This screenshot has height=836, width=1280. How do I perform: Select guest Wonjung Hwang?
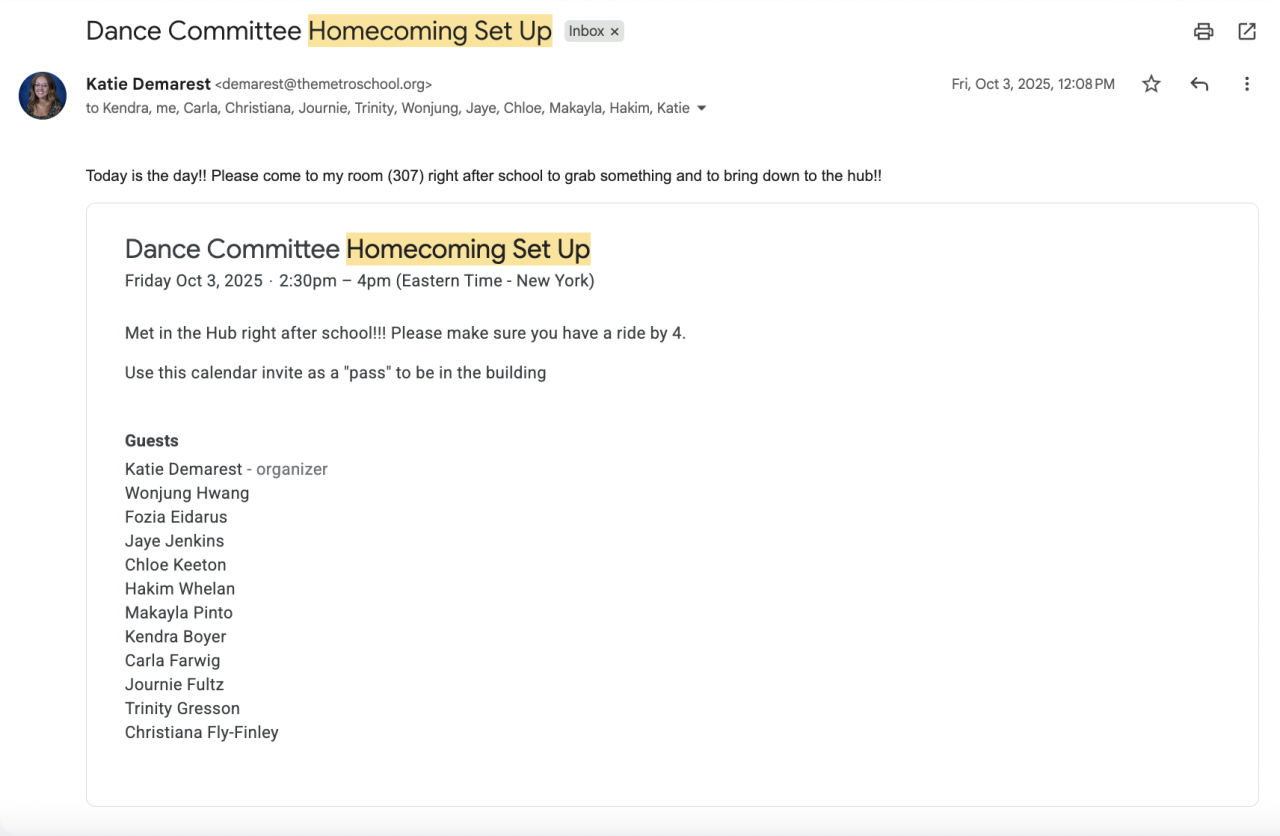pyautogui.click(x=187, y=493)
